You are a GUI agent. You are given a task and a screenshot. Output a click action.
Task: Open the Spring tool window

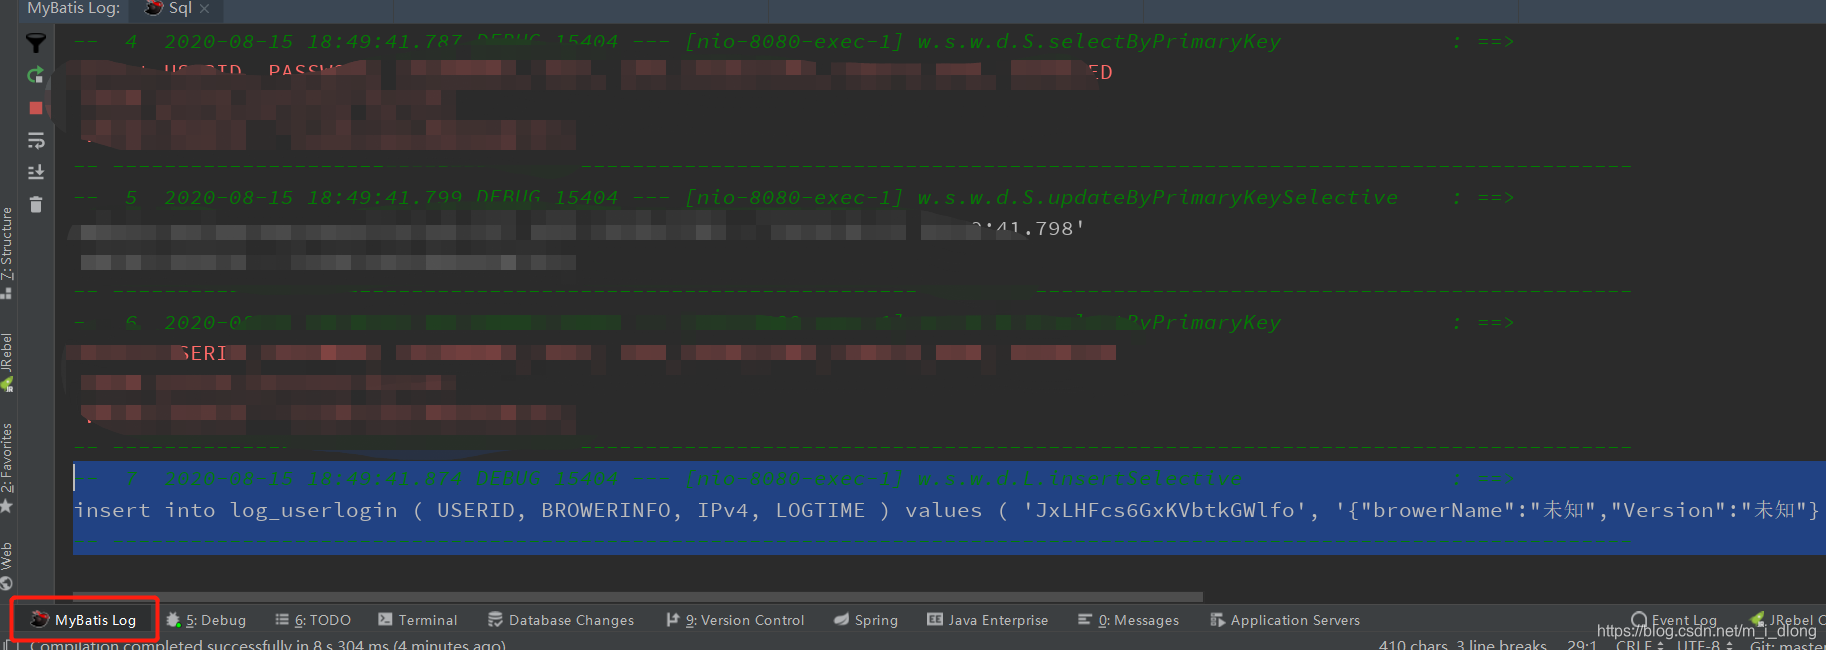pyautogui.click(x=866, y=620)
